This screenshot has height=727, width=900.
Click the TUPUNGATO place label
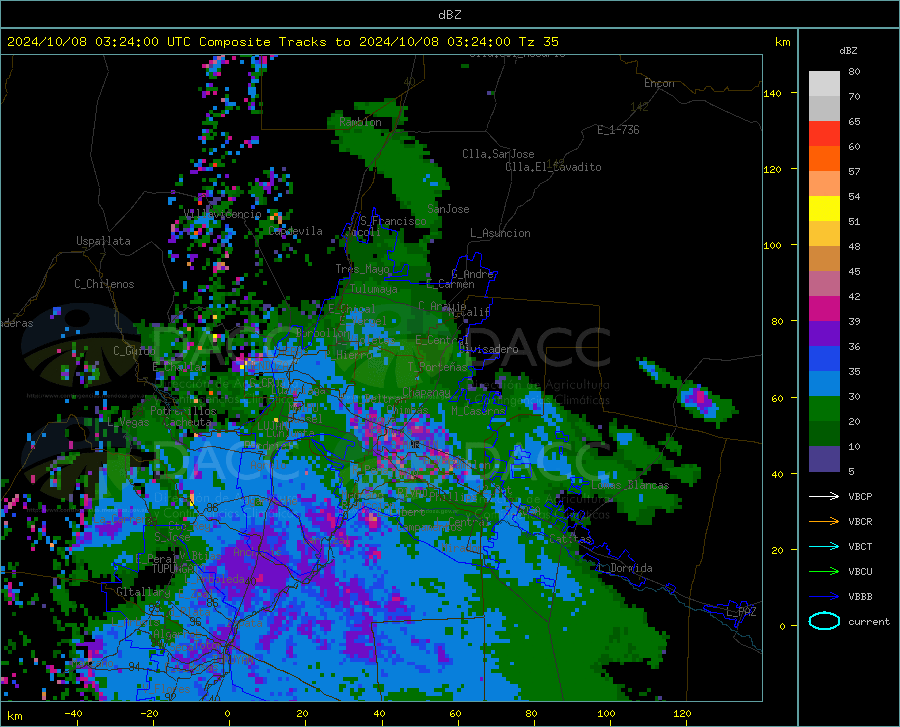tap(173, 569)
